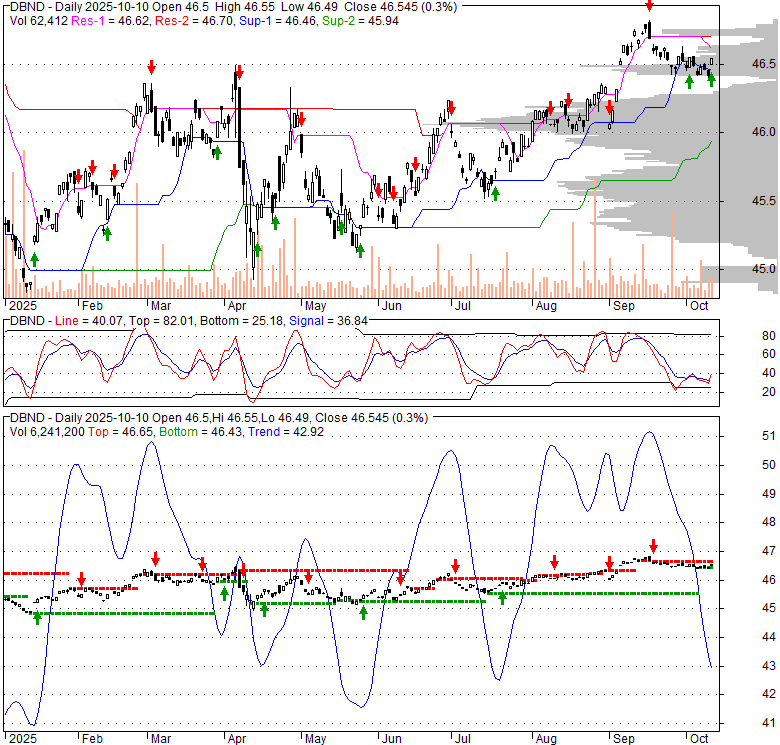Click the green arrow below July low in top chart
The image size is (780, 745).
point(495,192)
